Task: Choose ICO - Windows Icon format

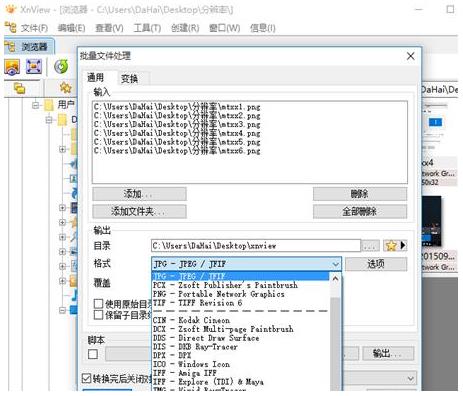Action: [240, 364]
